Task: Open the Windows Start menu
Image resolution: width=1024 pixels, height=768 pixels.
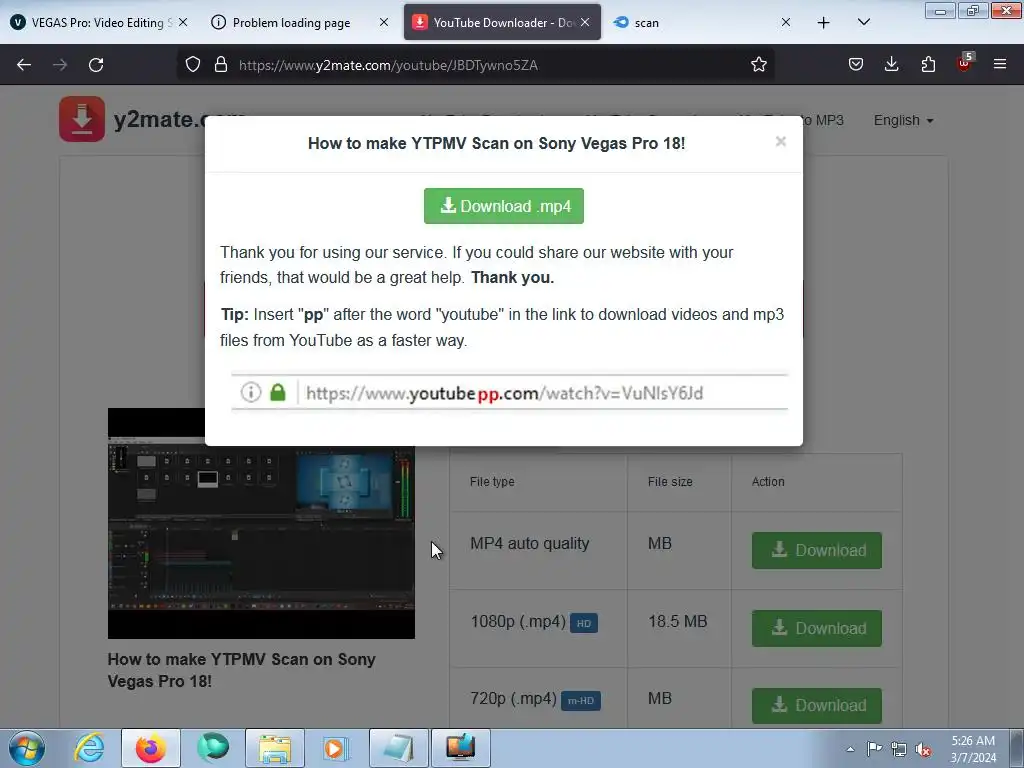Action: 26,748
